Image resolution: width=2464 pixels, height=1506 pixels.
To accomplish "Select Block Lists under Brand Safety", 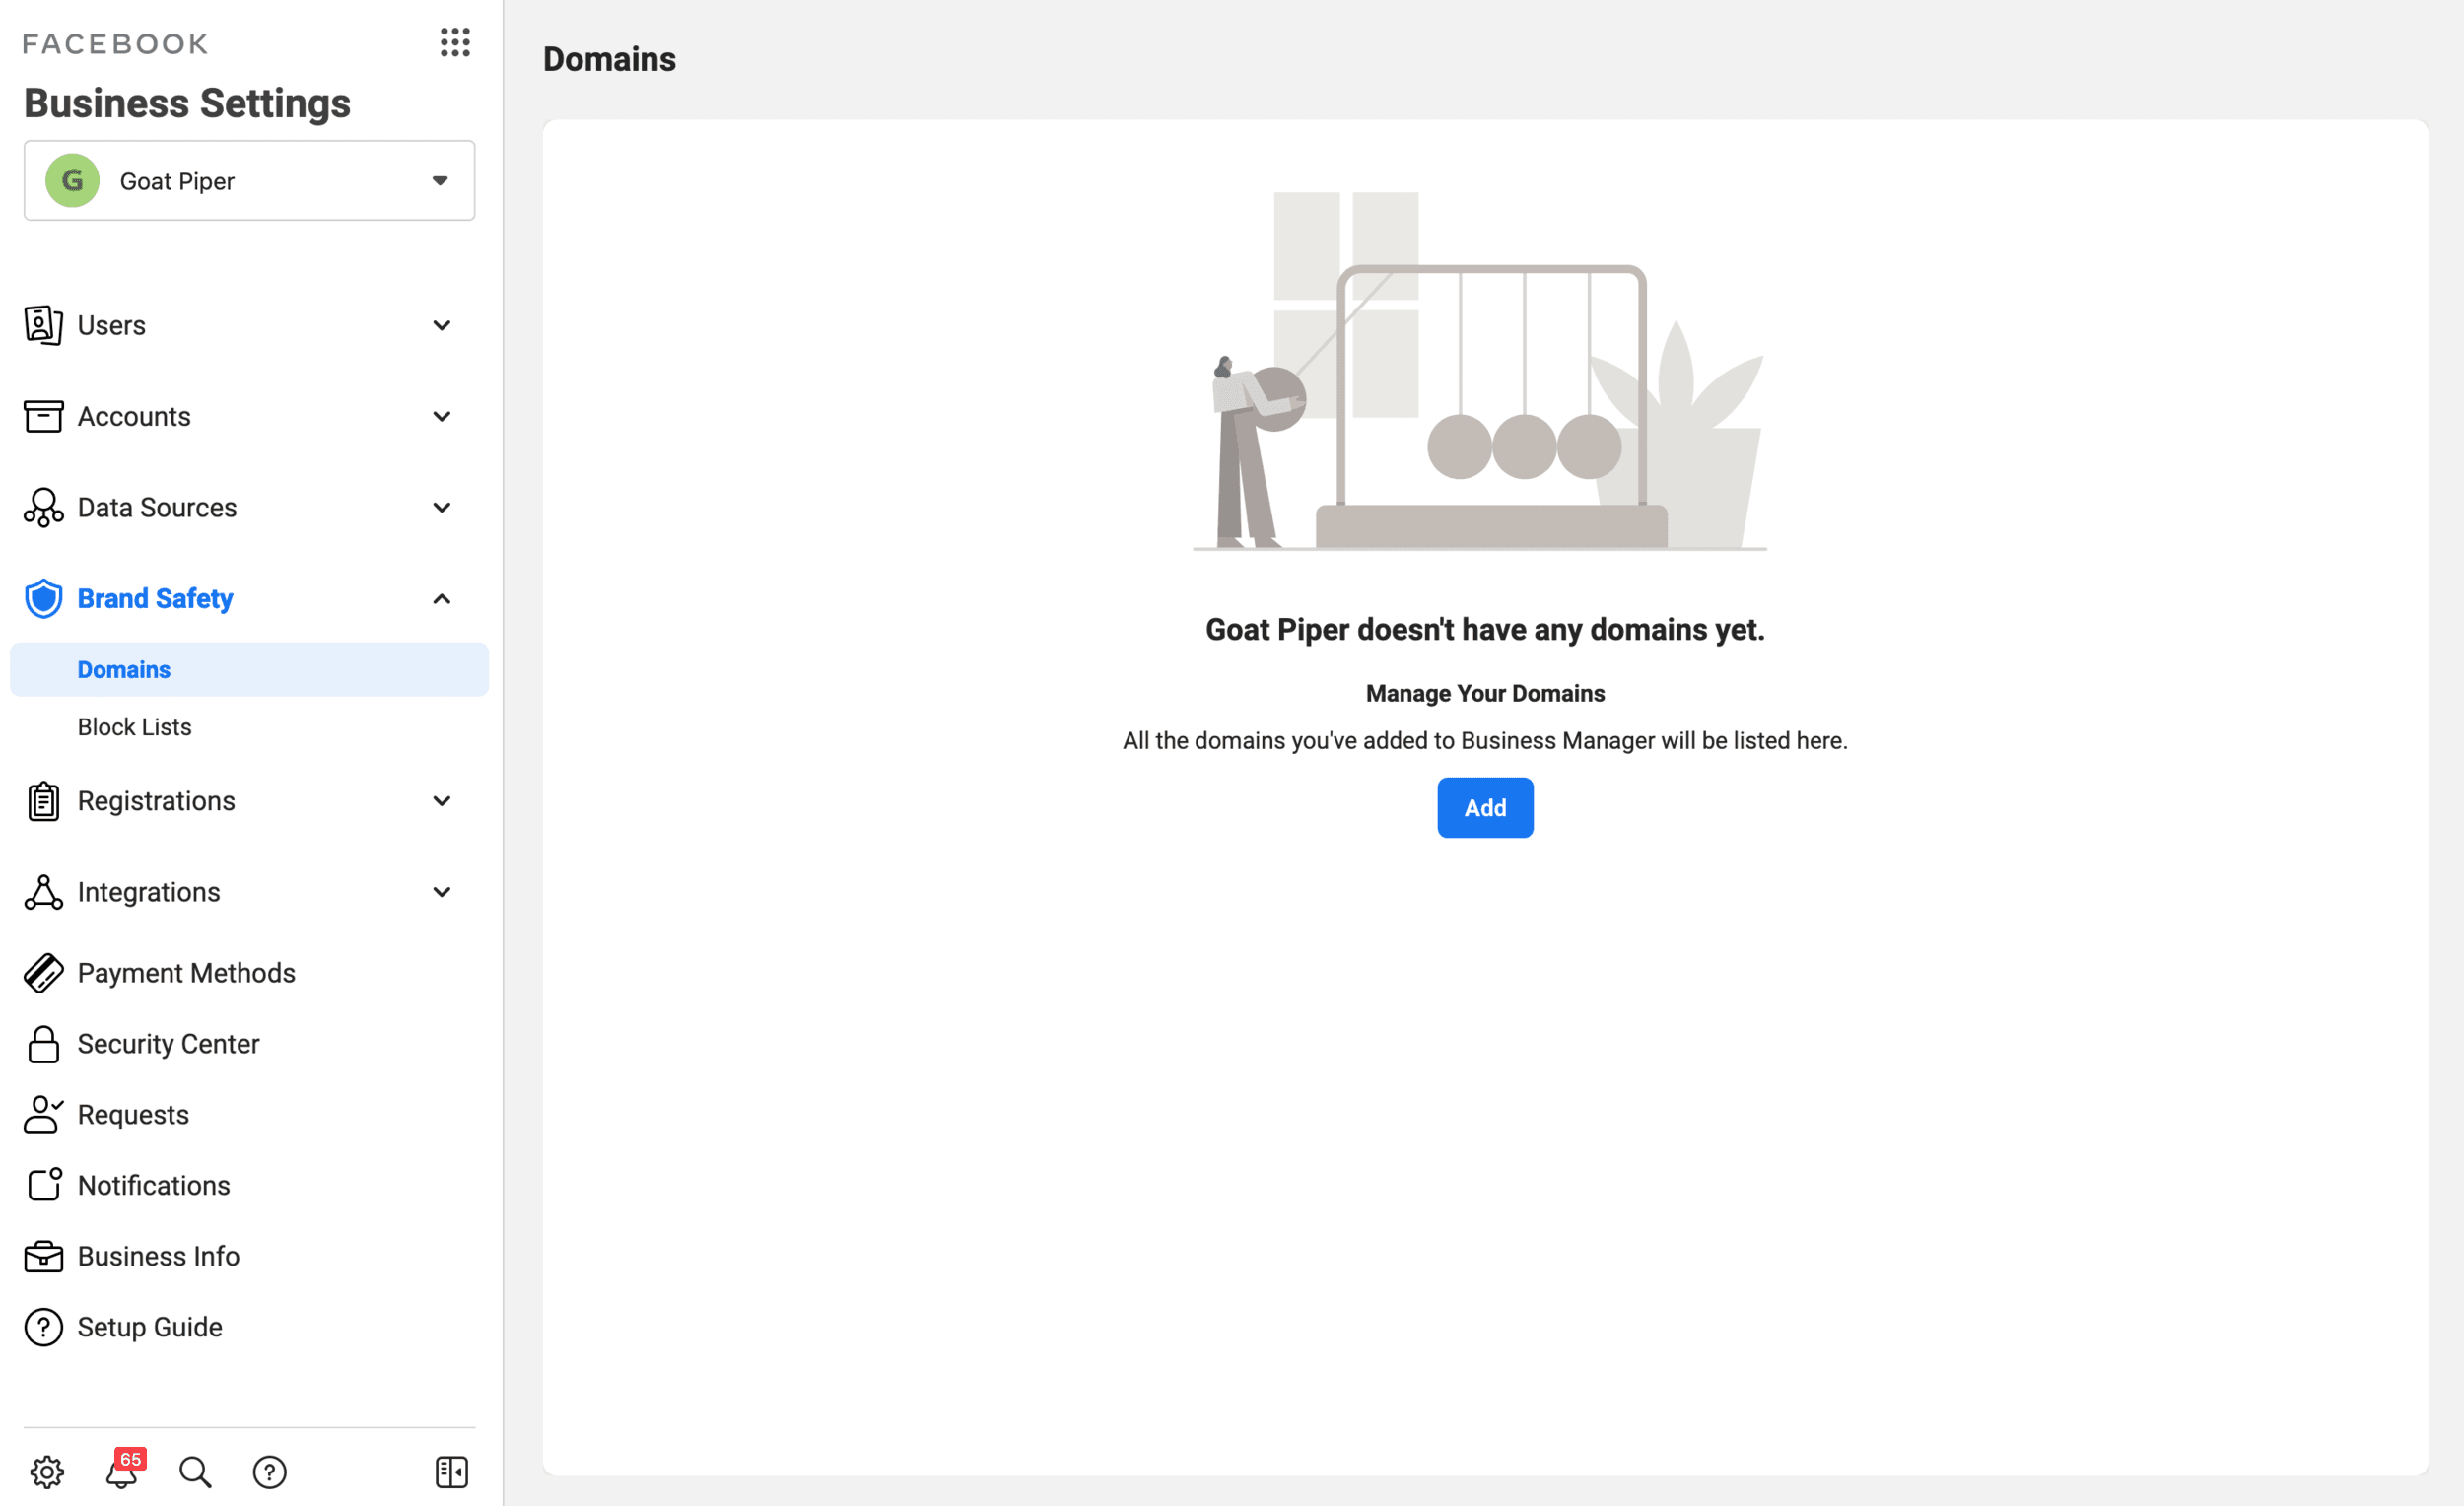I will [x=135, y=727].
